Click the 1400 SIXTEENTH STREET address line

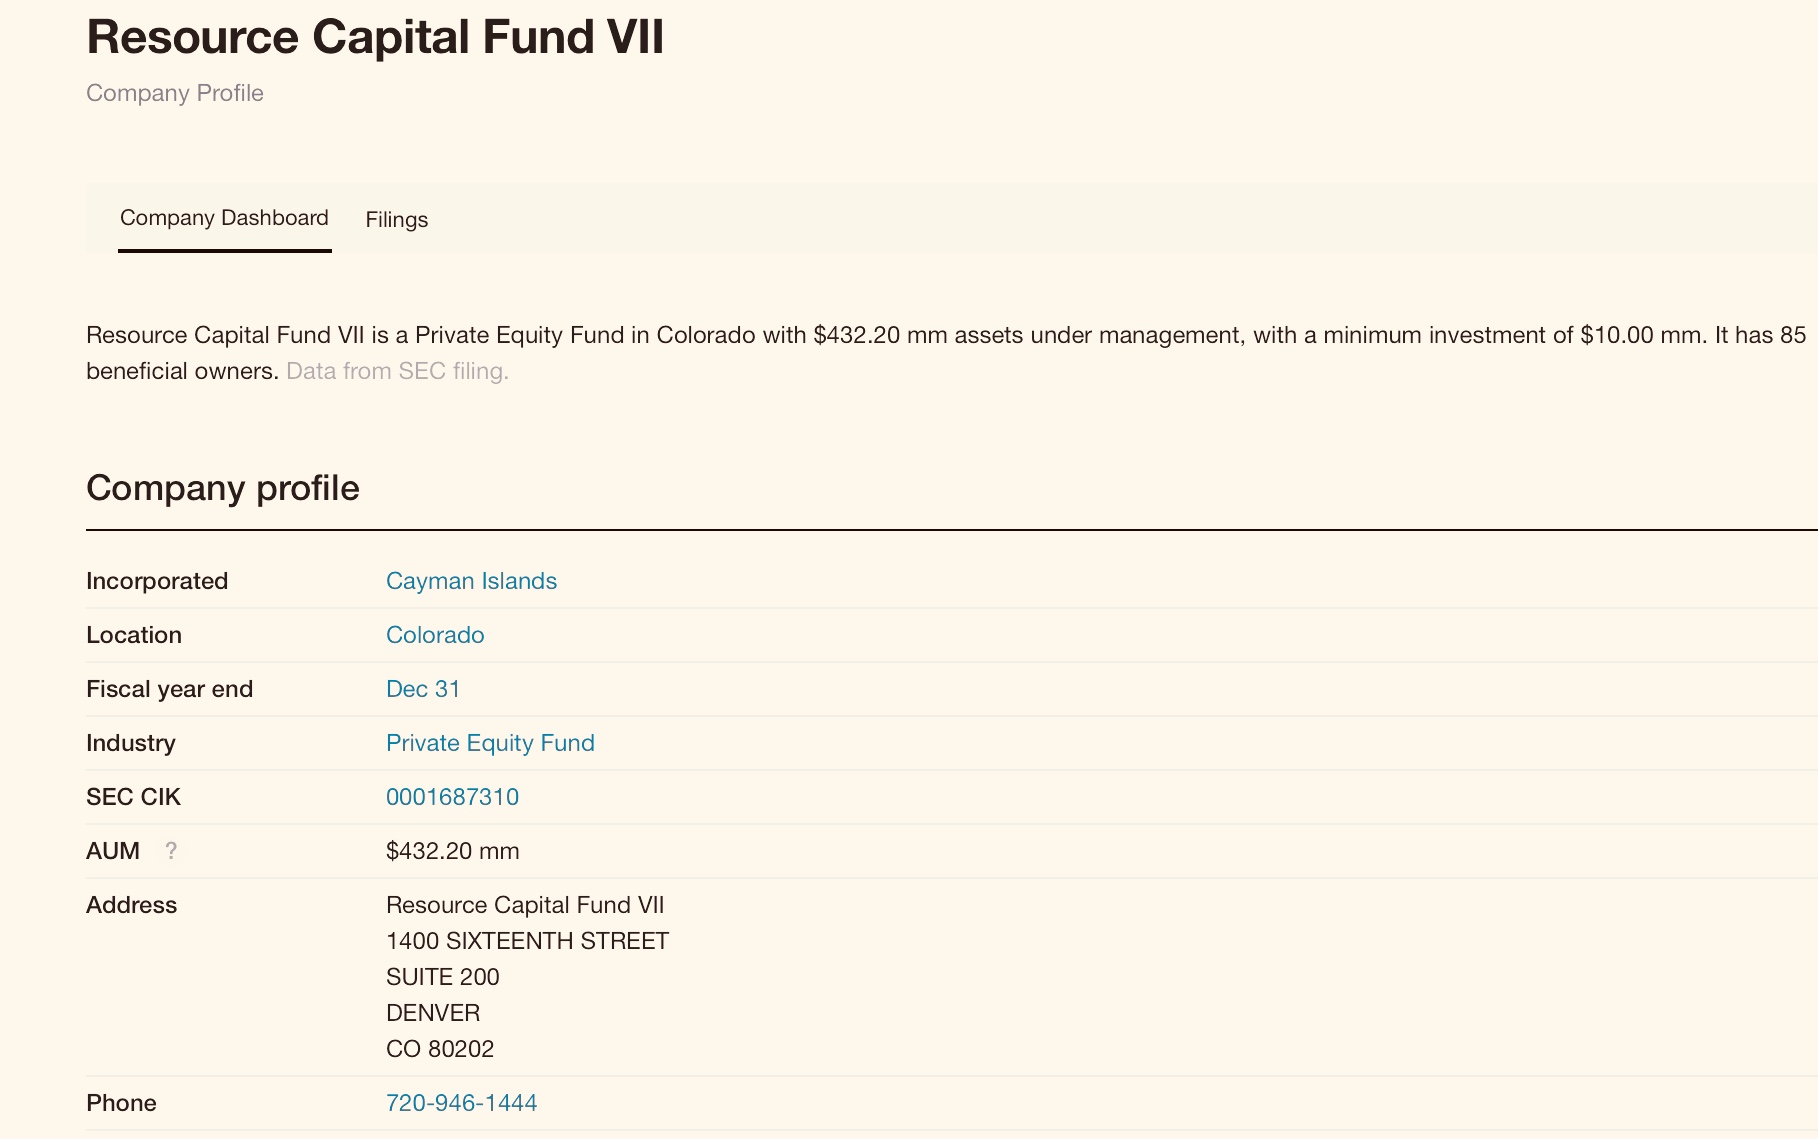coord(527,941)
